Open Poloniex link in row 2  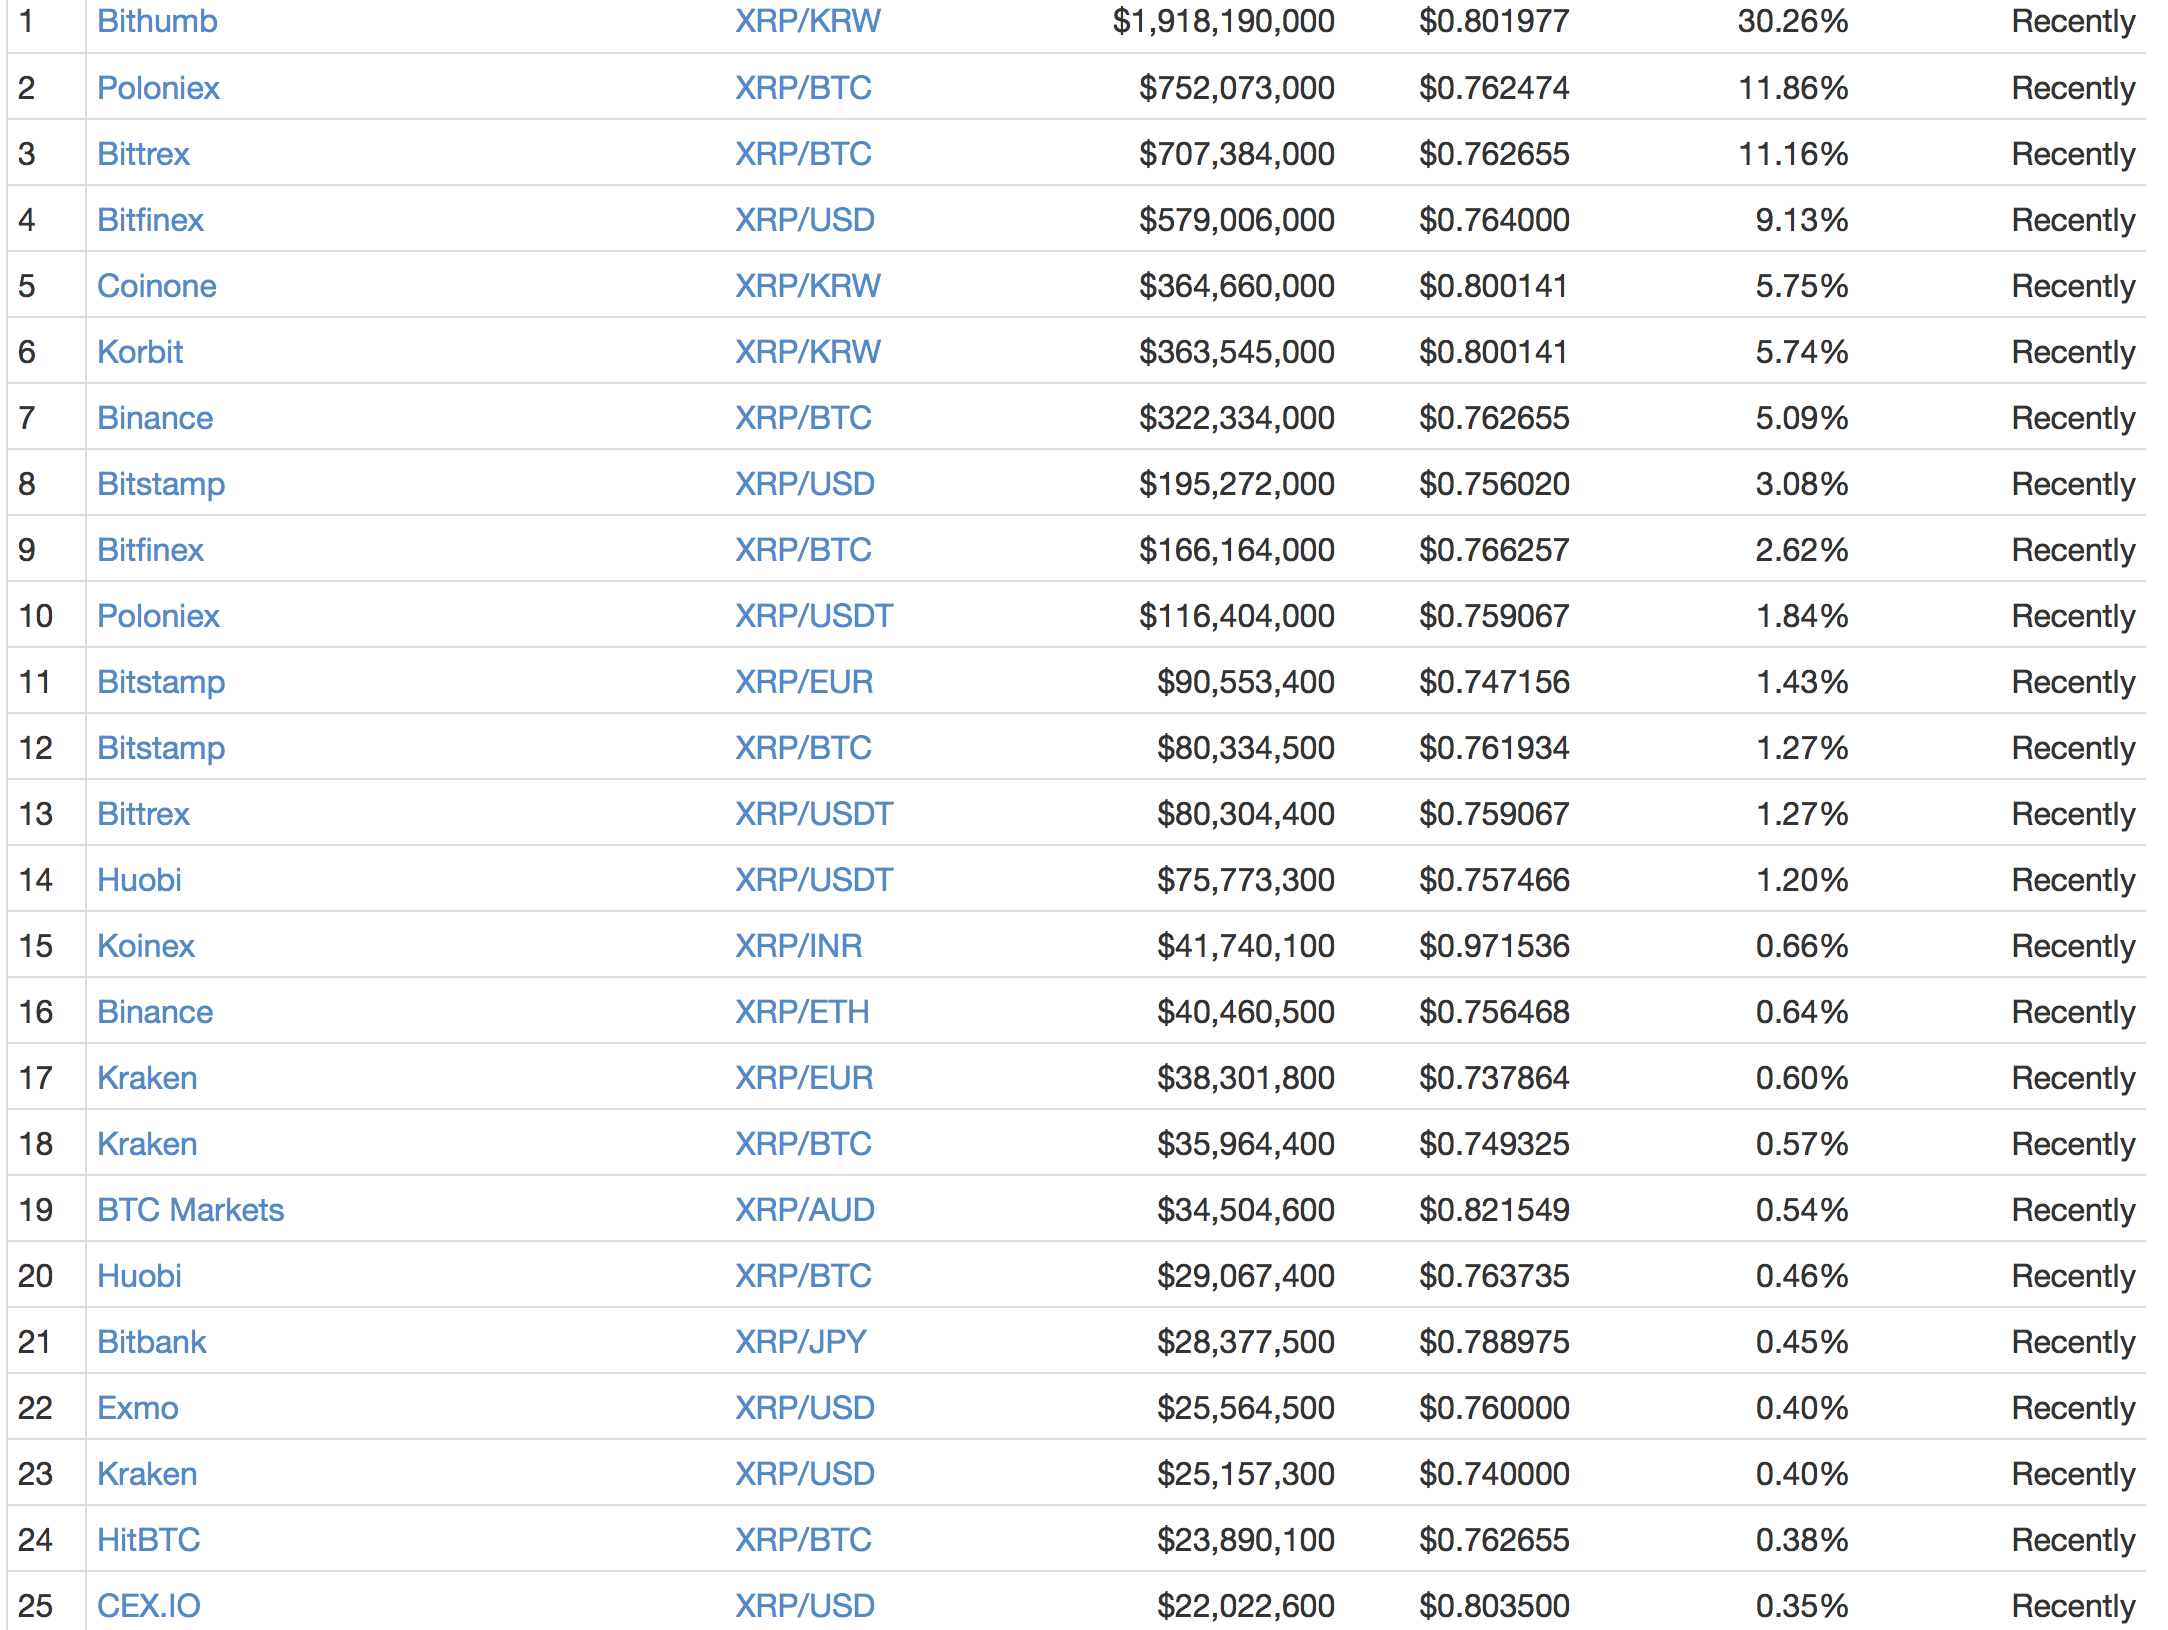(x=158, y=87)
